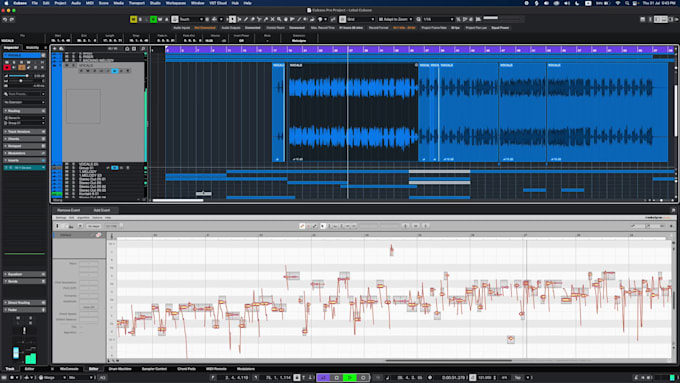The image size is (680, 383).
Task: Switch to the Sampler Control tab
Action: 154,369
